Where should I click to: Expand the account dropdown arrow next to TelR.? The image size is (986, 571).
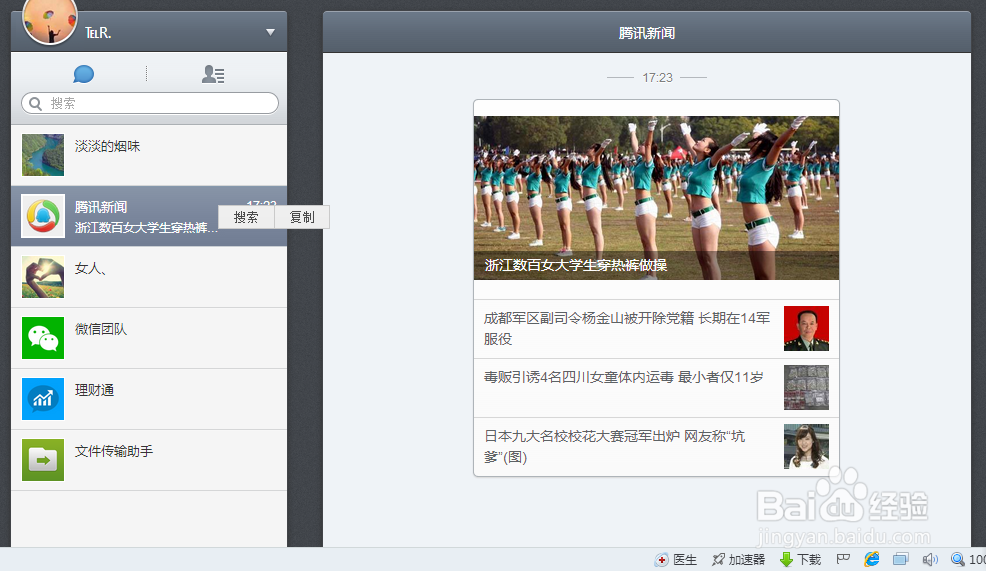tap(270, 32)
